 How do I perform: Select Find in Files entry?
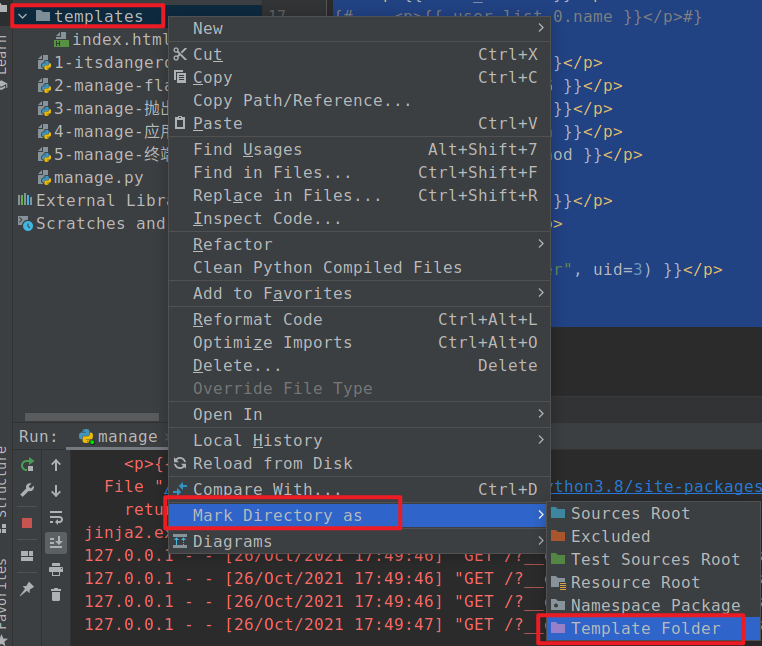pyautogui.click(x=359, y=173)
